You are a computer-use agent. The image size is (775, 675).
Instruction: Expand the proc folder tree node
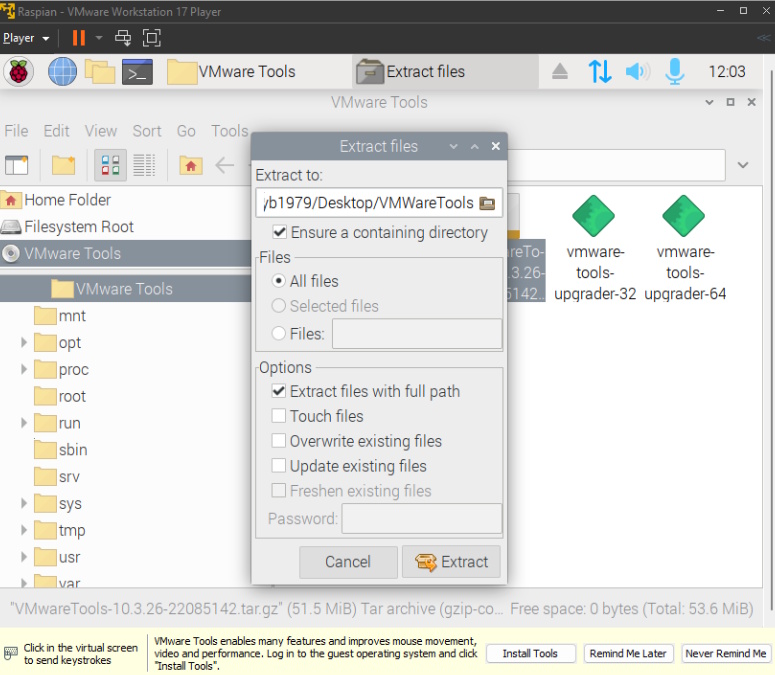pyautogui.click(x=24, y=370)
